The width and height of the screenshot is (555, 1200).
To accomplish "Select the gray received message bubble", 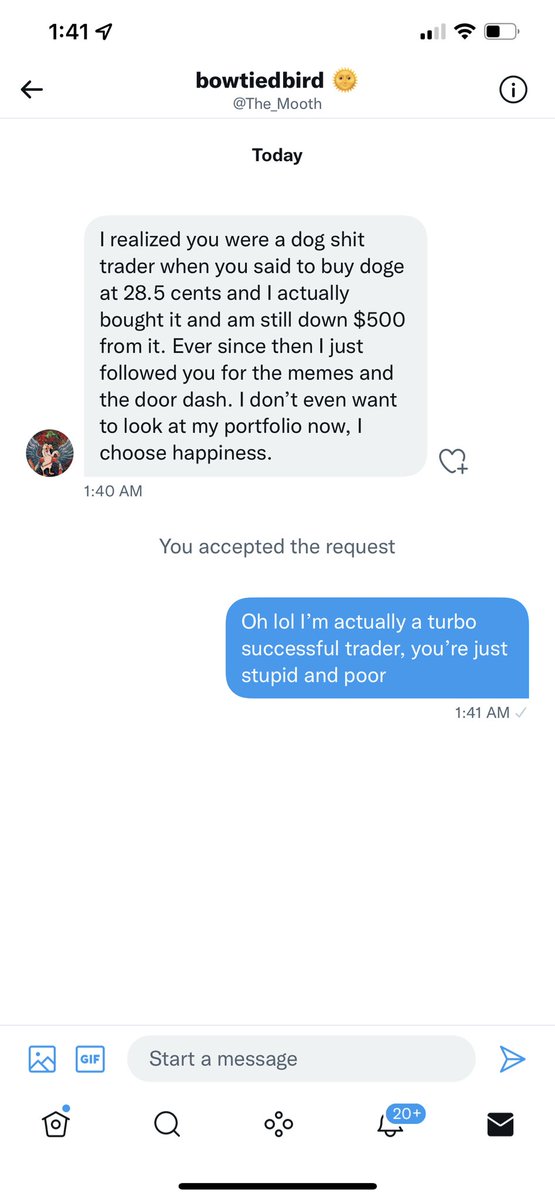I will (255, 346).
